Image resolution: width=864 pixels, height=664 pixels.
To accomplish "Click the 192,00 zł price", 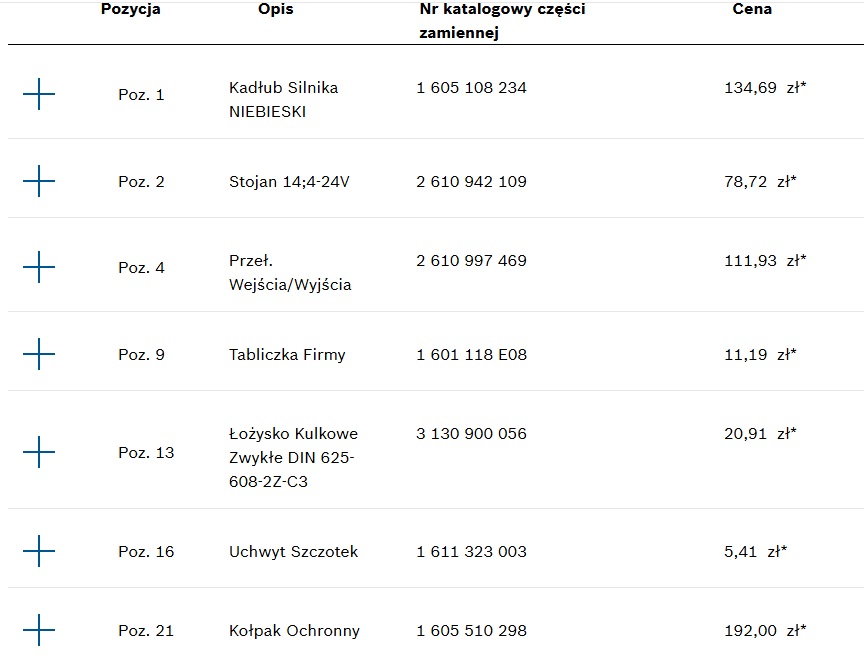I will pyautogui.click(x=765, y=631).
